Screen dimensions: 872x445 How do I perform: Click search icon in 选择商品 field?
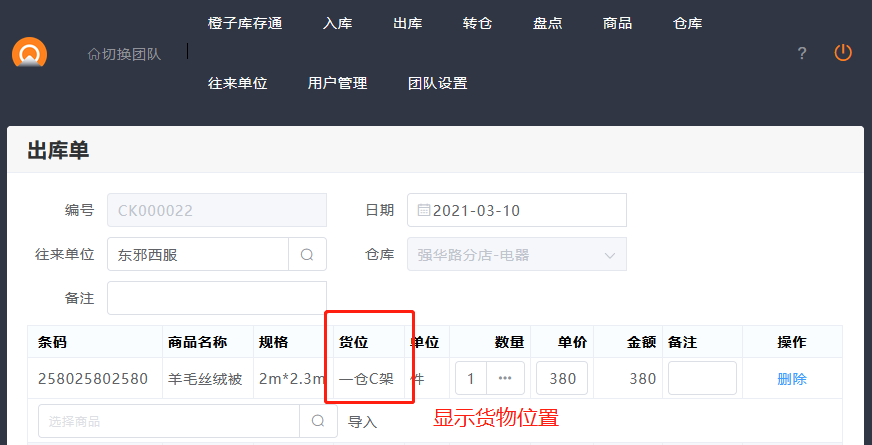coord(318,421)
